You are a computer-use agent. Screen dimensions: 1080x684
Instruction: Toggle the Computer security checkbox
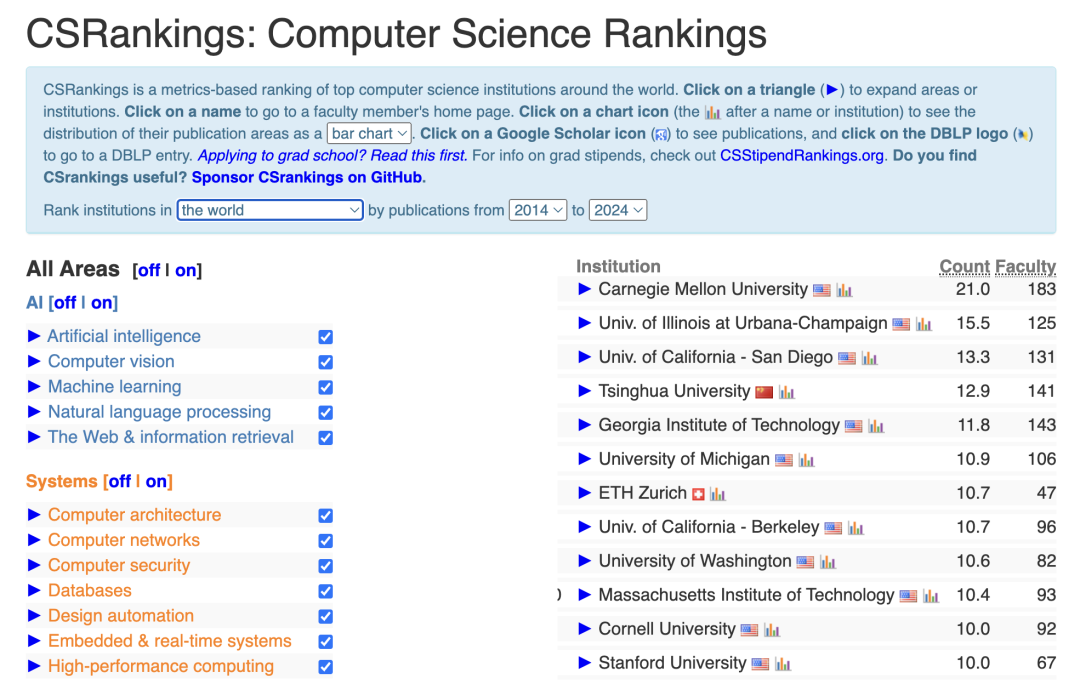tap(326, 566)
